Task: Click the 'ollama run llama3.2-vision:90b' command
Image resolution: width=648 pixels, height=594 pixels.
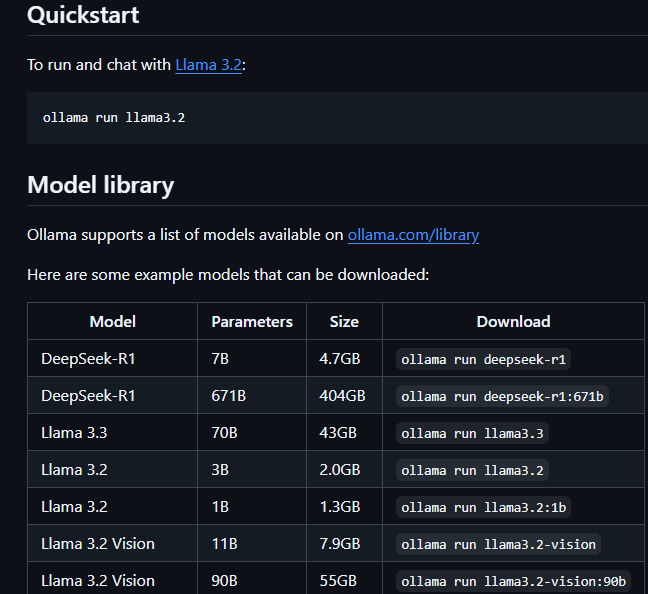Action: coord(514,581)
